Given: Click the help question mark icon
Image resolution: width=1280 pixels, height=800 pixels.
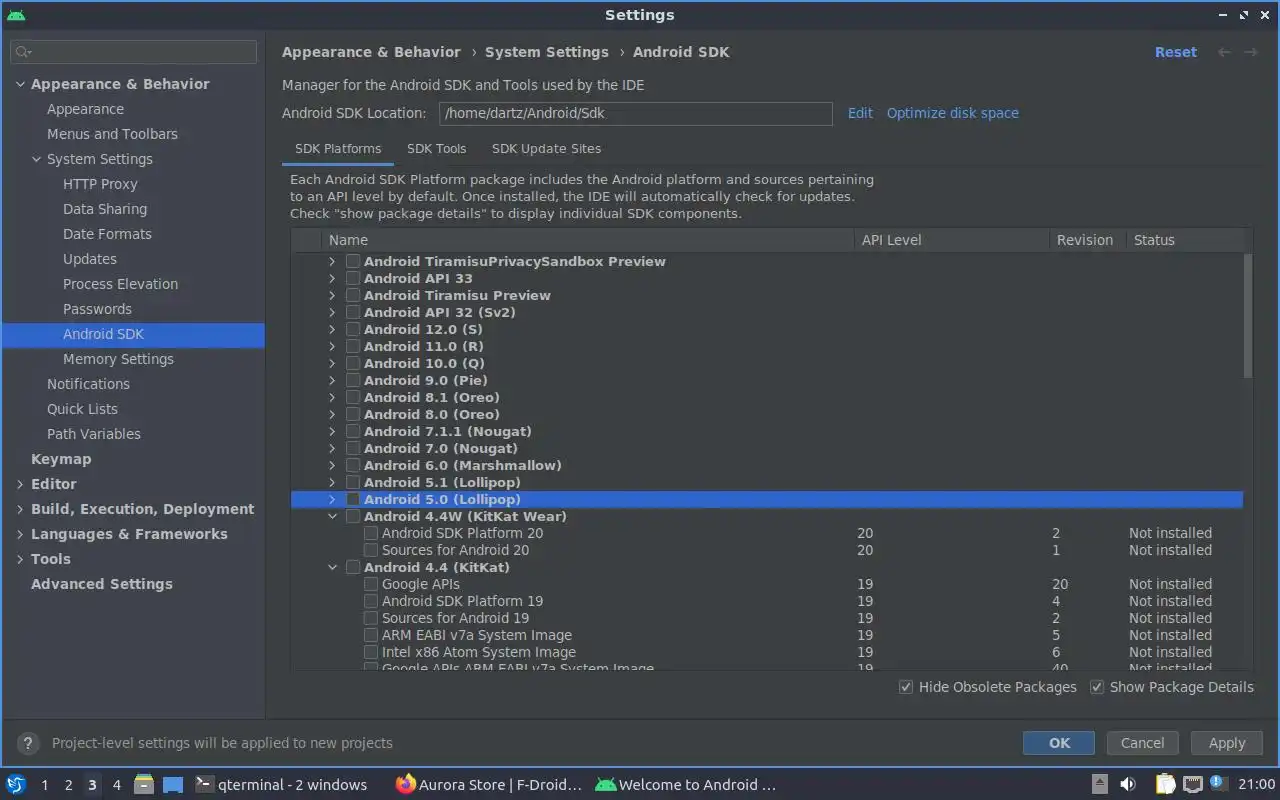Looking at the screenshot, I should (x=29, y=743).
